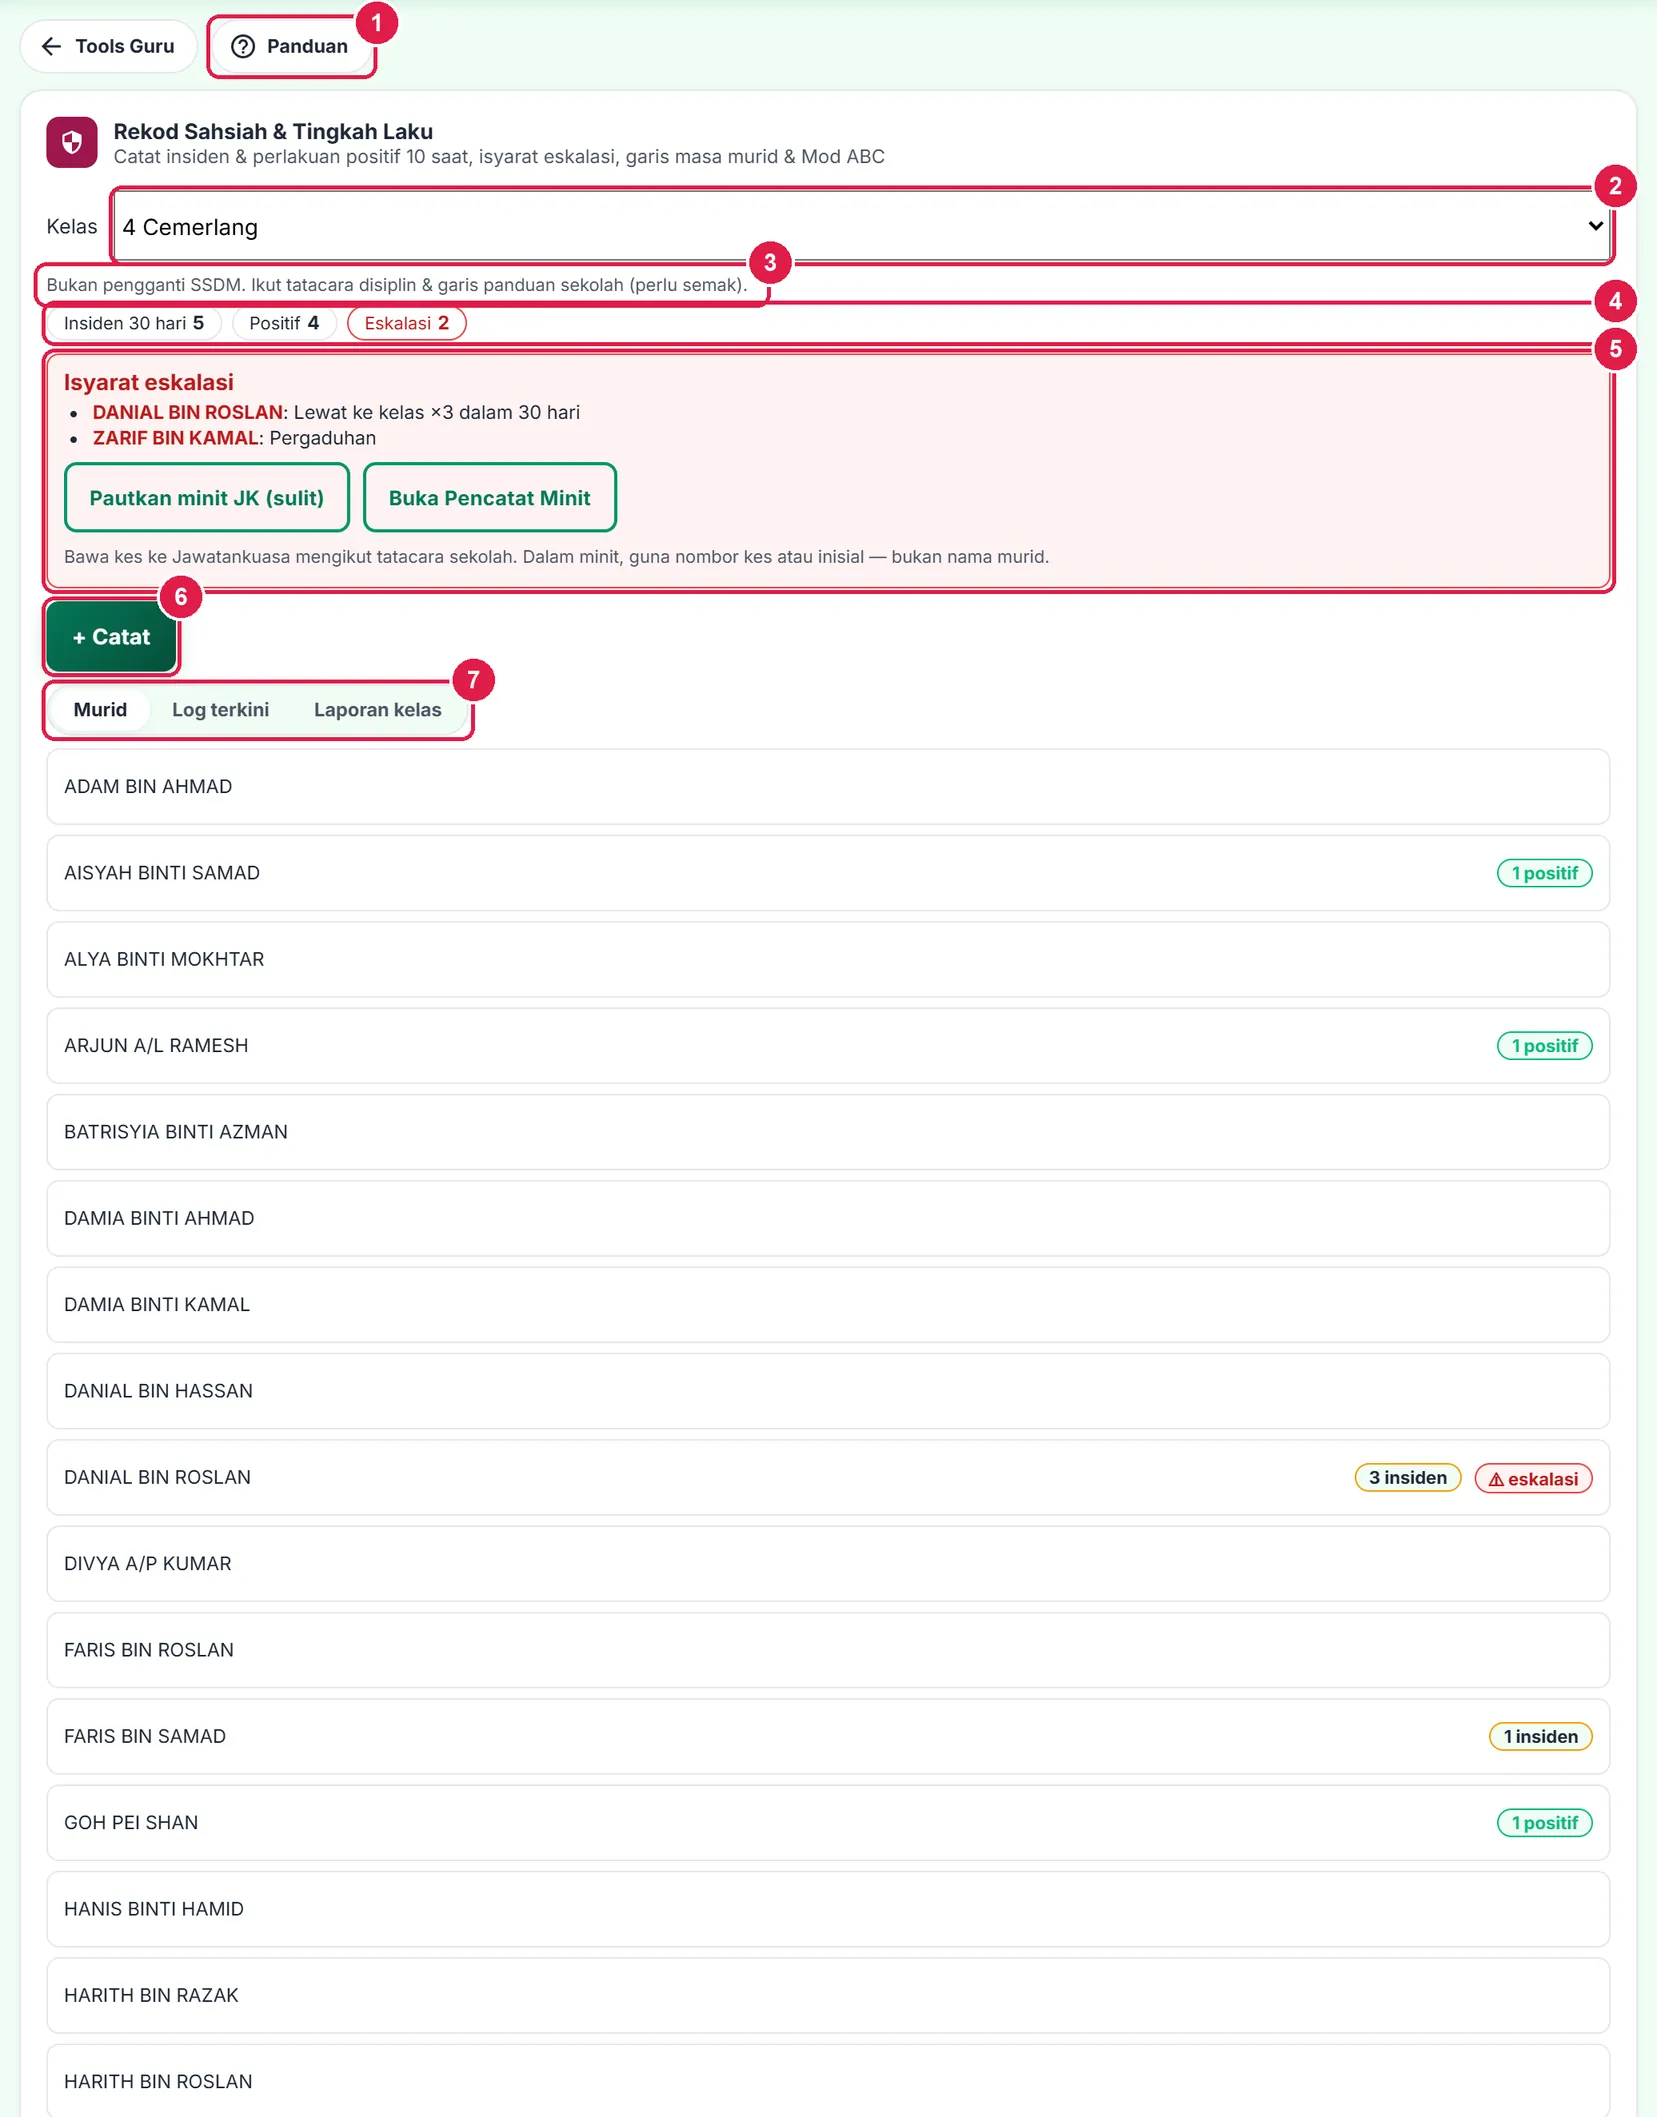
Task: Open Buka Pencatat Minit
Action: click(490, 498)
